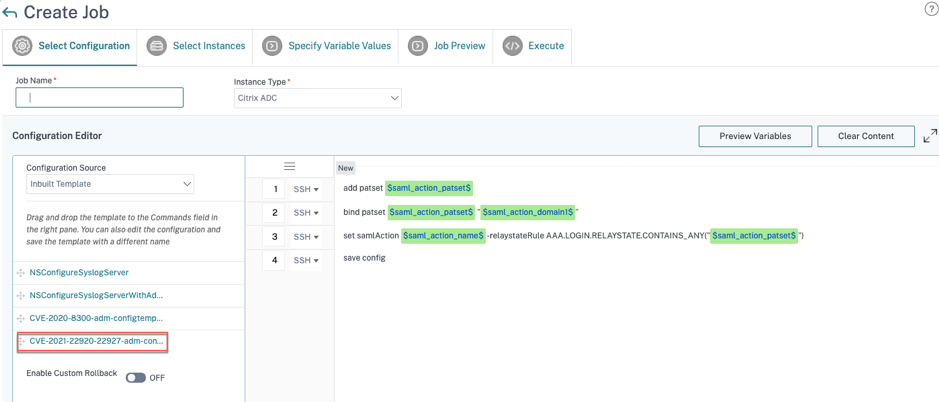Click line number 4 box

tap(274, 261)
